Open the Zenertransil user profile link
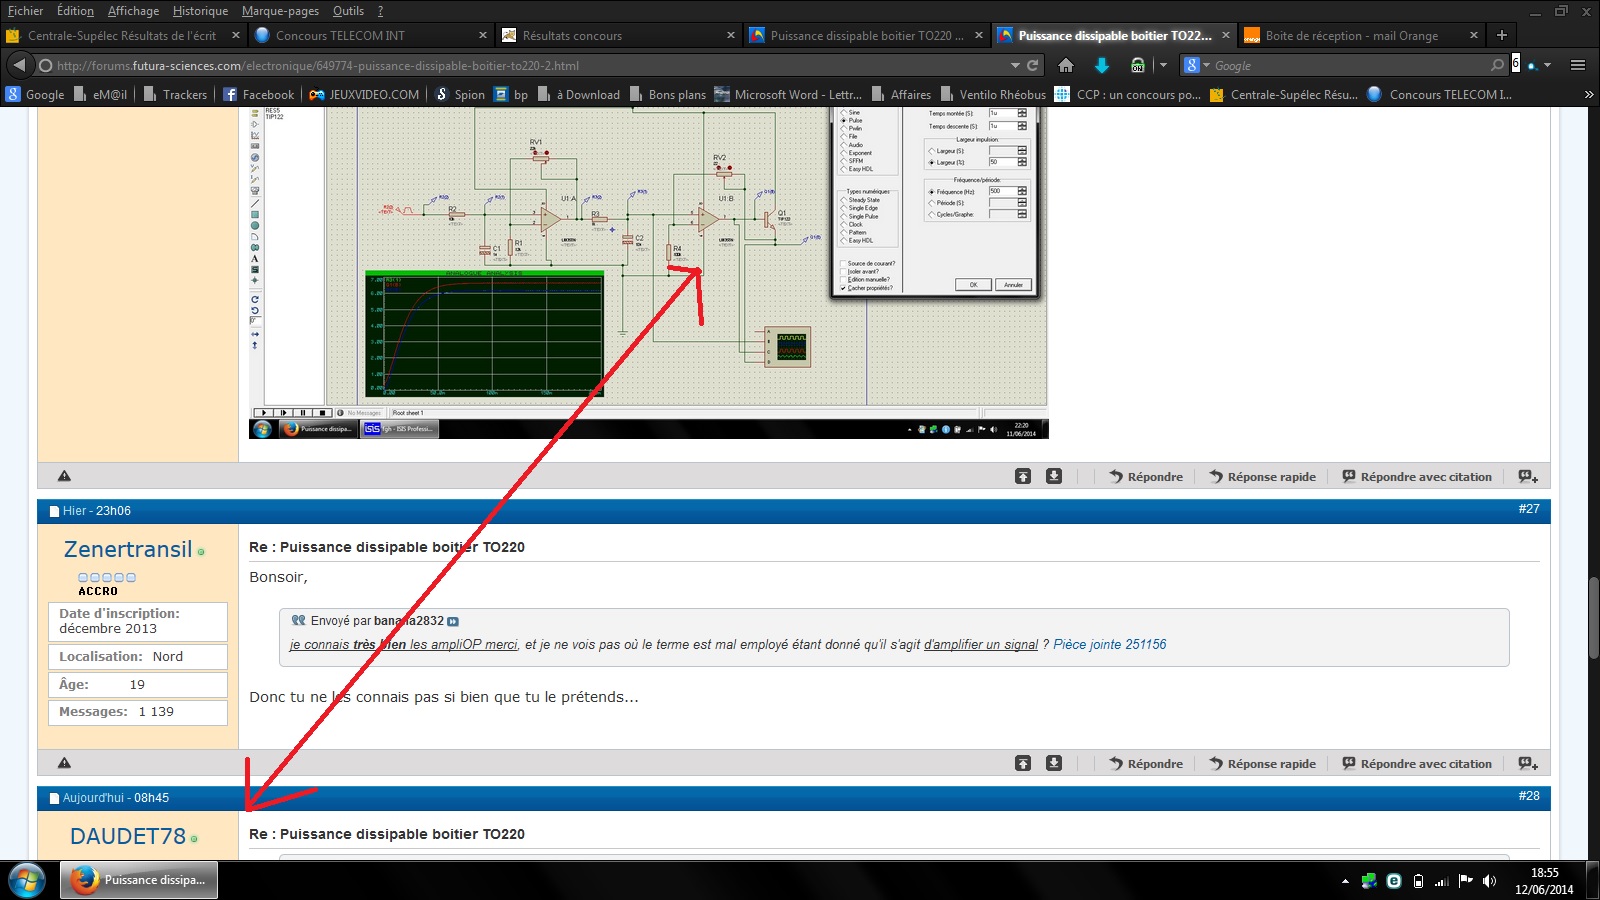 128,549
